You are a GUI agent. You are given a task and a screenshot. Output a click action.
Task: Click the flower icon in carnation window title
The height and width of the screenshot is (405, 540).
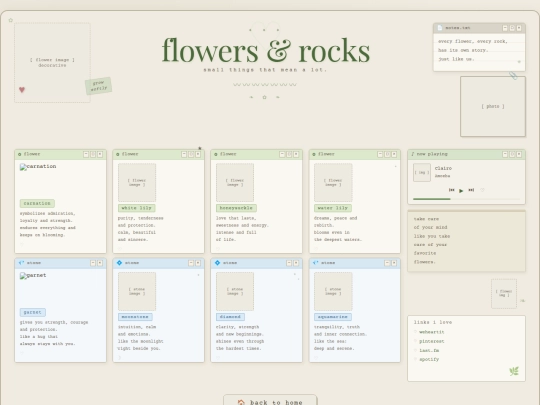[20, 154]
